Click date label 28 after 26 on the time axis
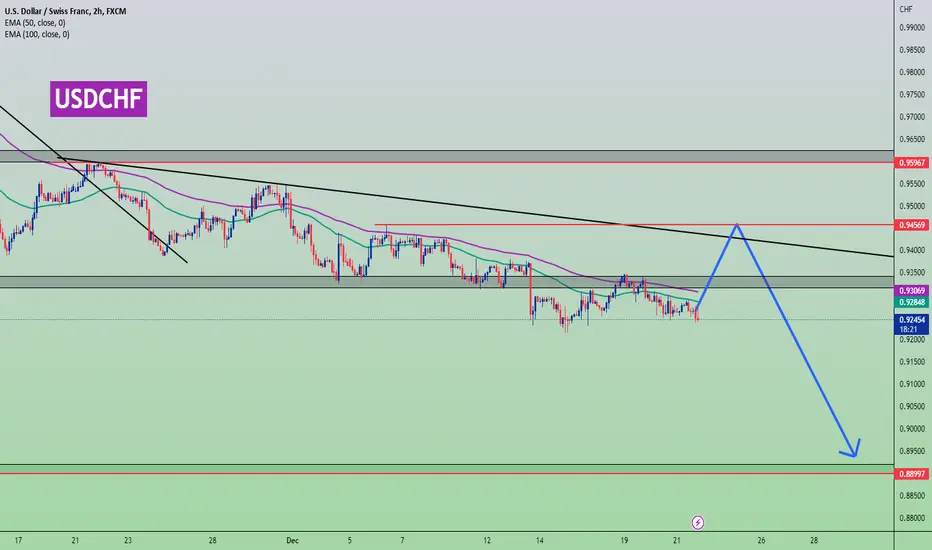The height and width of the screenshot is (550, 932). tap(814, 540)
